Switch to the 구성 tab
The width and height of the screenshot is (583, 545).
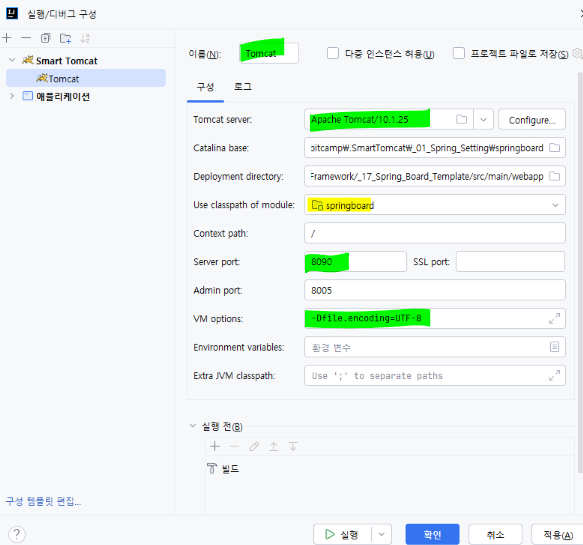(x=205, y=87)
